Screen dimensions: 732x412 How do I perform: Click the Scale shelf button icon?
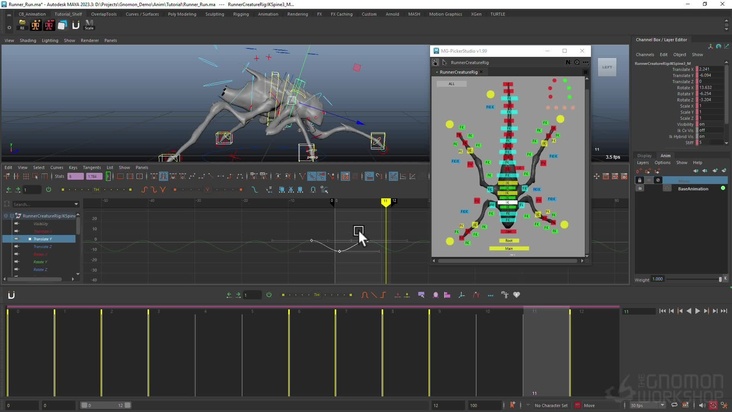(89, 25)
